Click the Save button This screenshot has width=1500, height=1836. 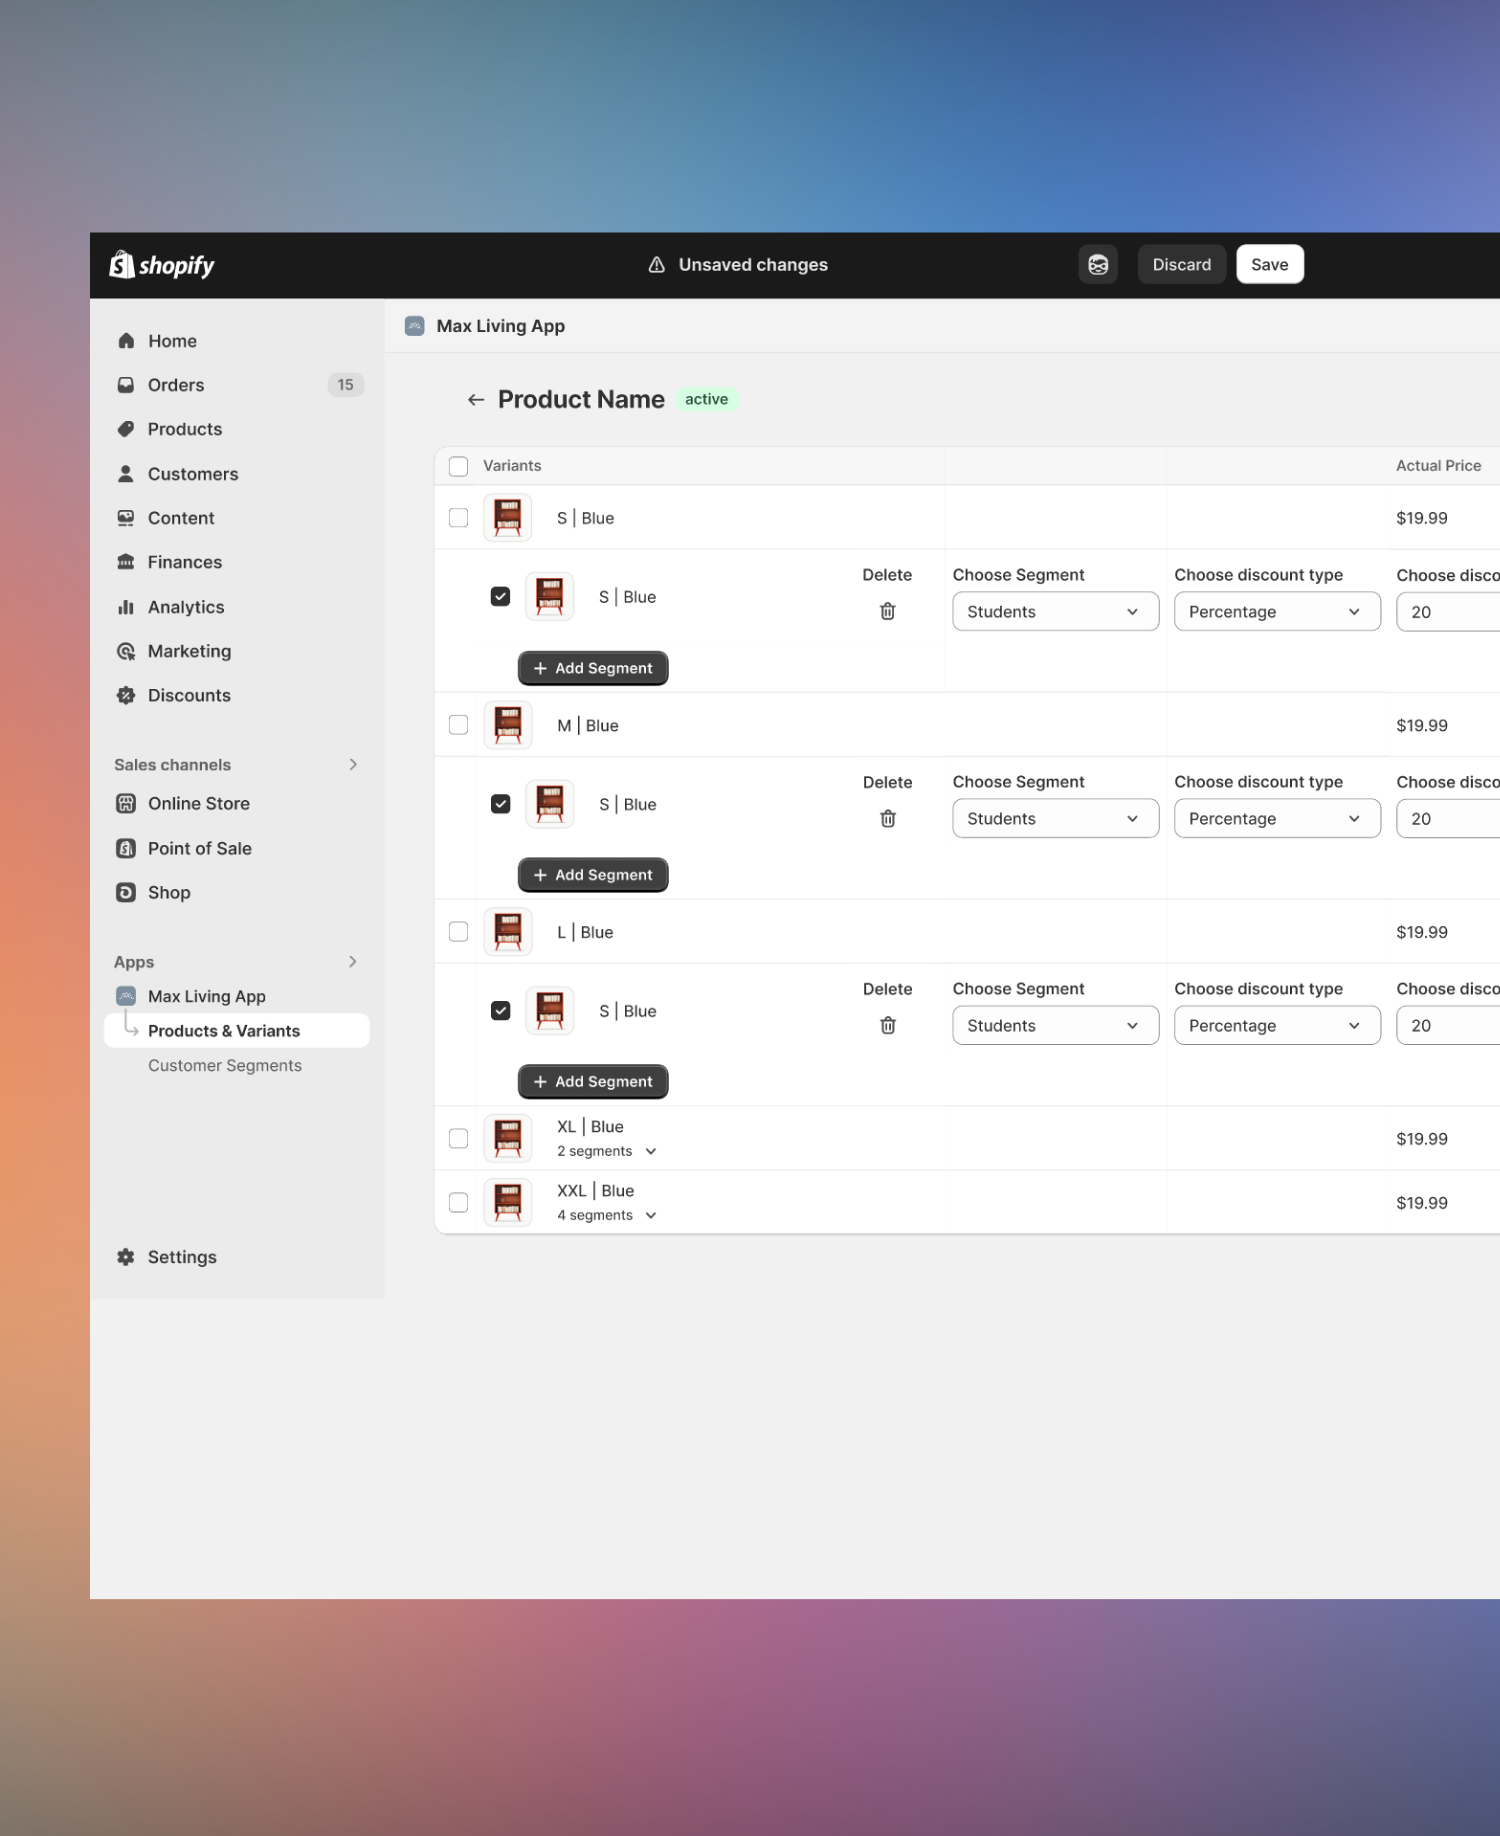(1268, 265)
